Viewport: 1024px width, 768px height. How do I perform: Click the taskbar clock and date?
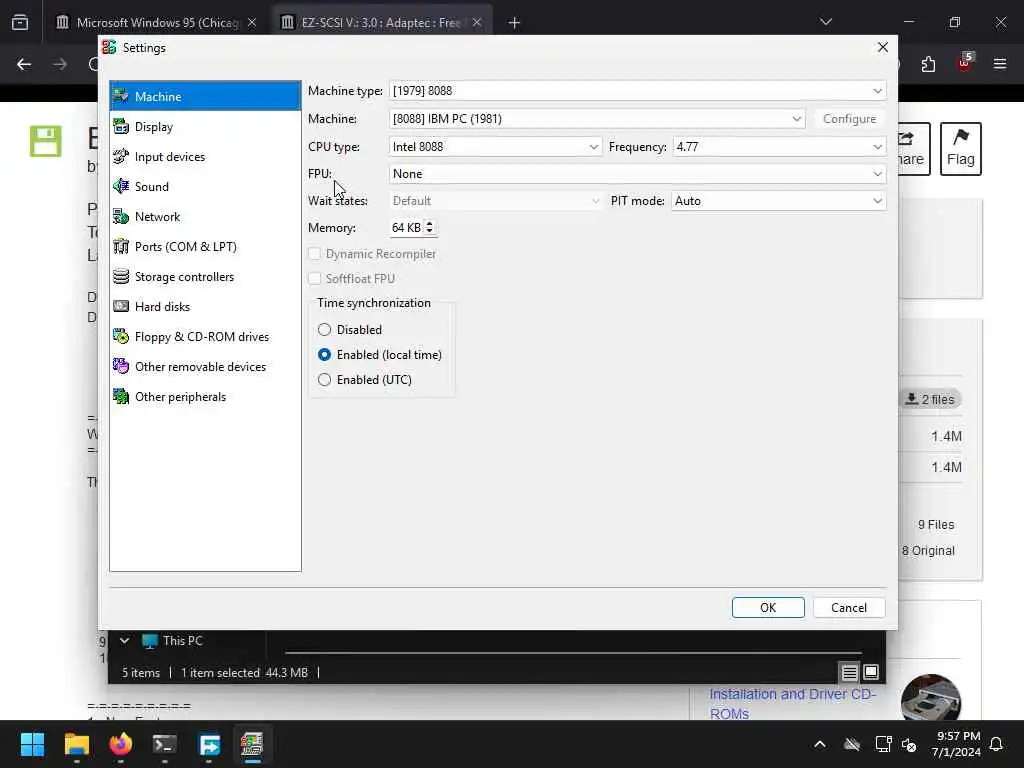(956, 744)
